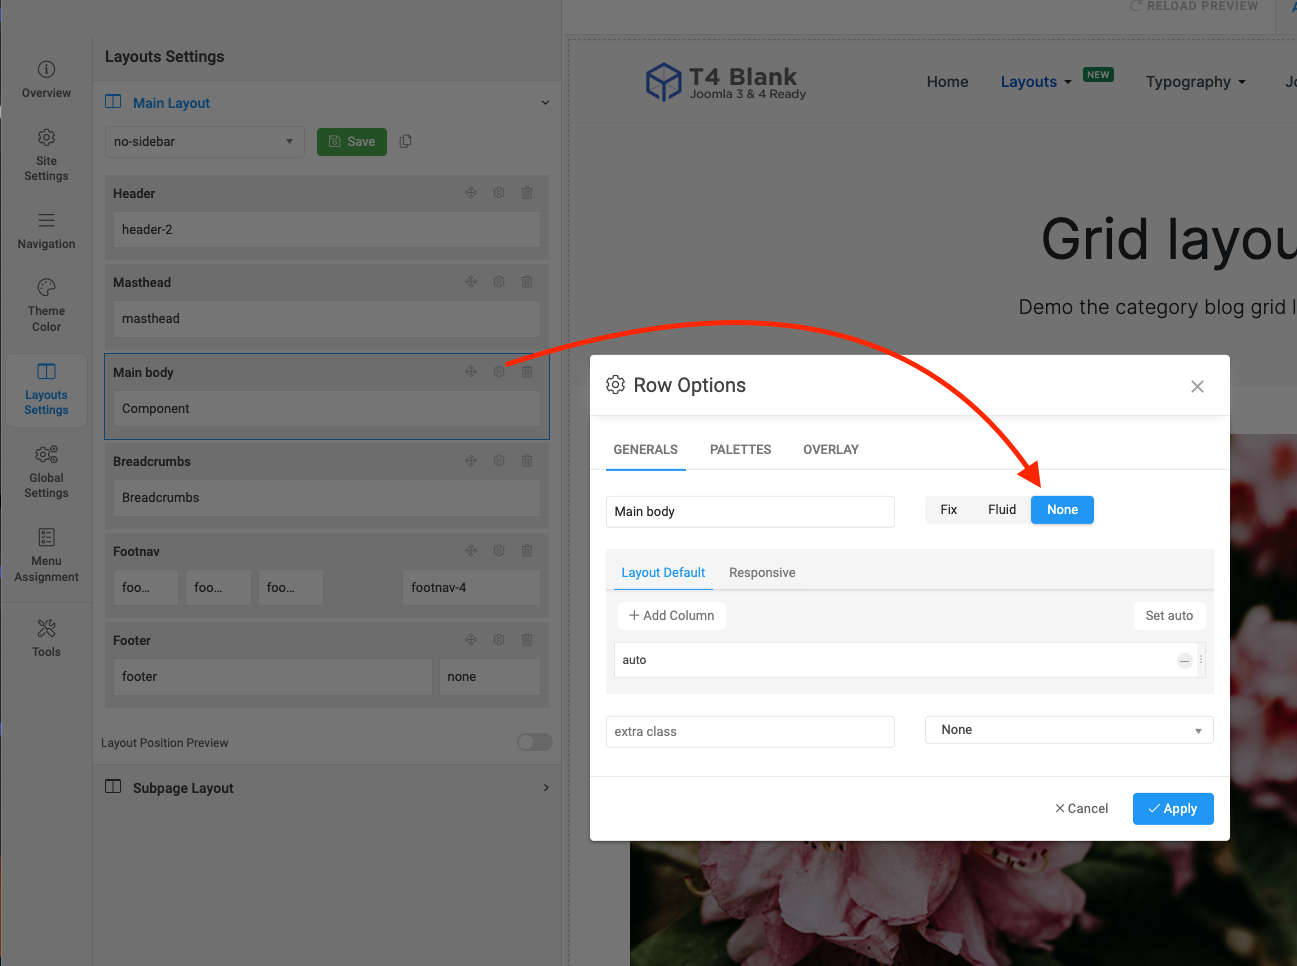Click the extra class input field
1297x966 pixels.
click(x=749, y=732)
